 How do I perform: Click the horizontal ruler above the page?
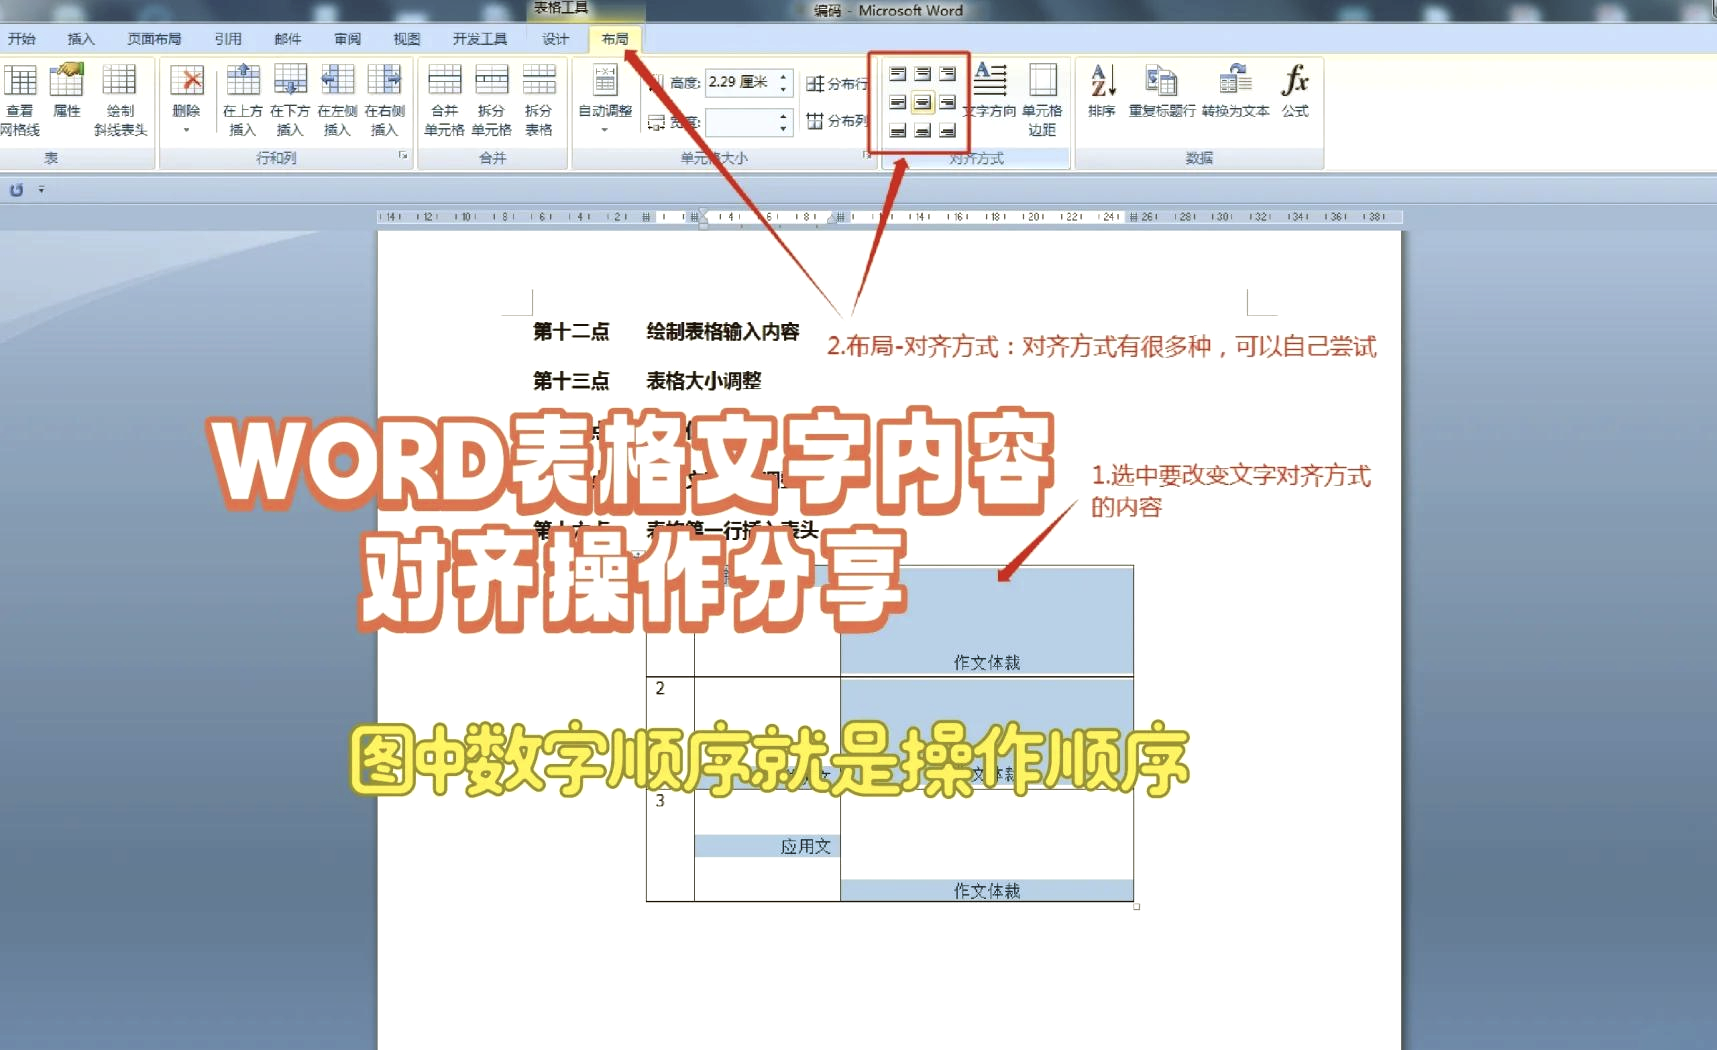(x=890, y=216)
